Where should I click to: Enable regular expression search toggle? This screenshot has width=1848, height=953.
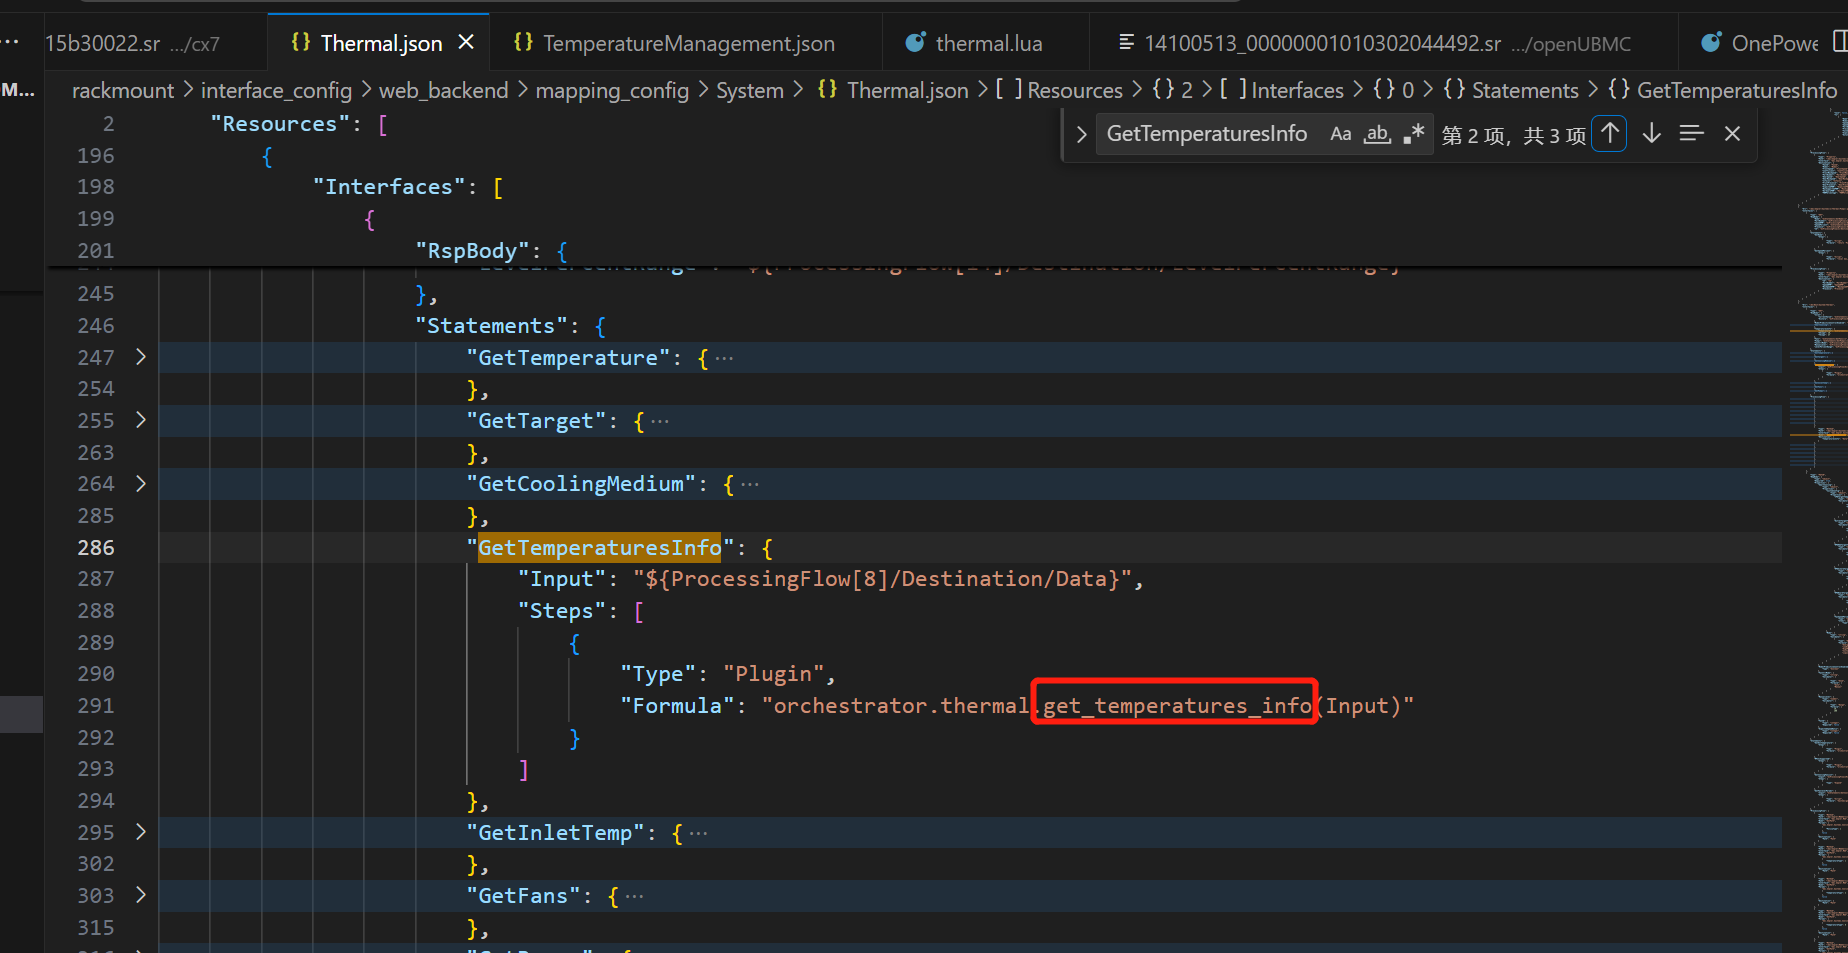point(1413,134)
